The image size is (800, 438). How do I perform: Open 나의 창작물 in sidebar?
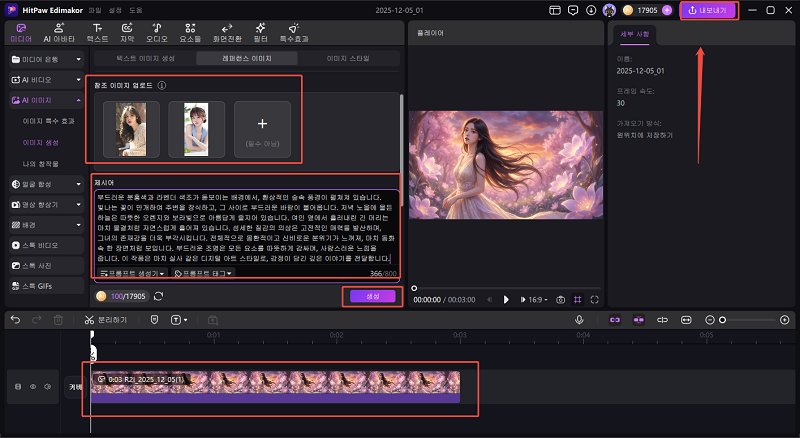41,164
